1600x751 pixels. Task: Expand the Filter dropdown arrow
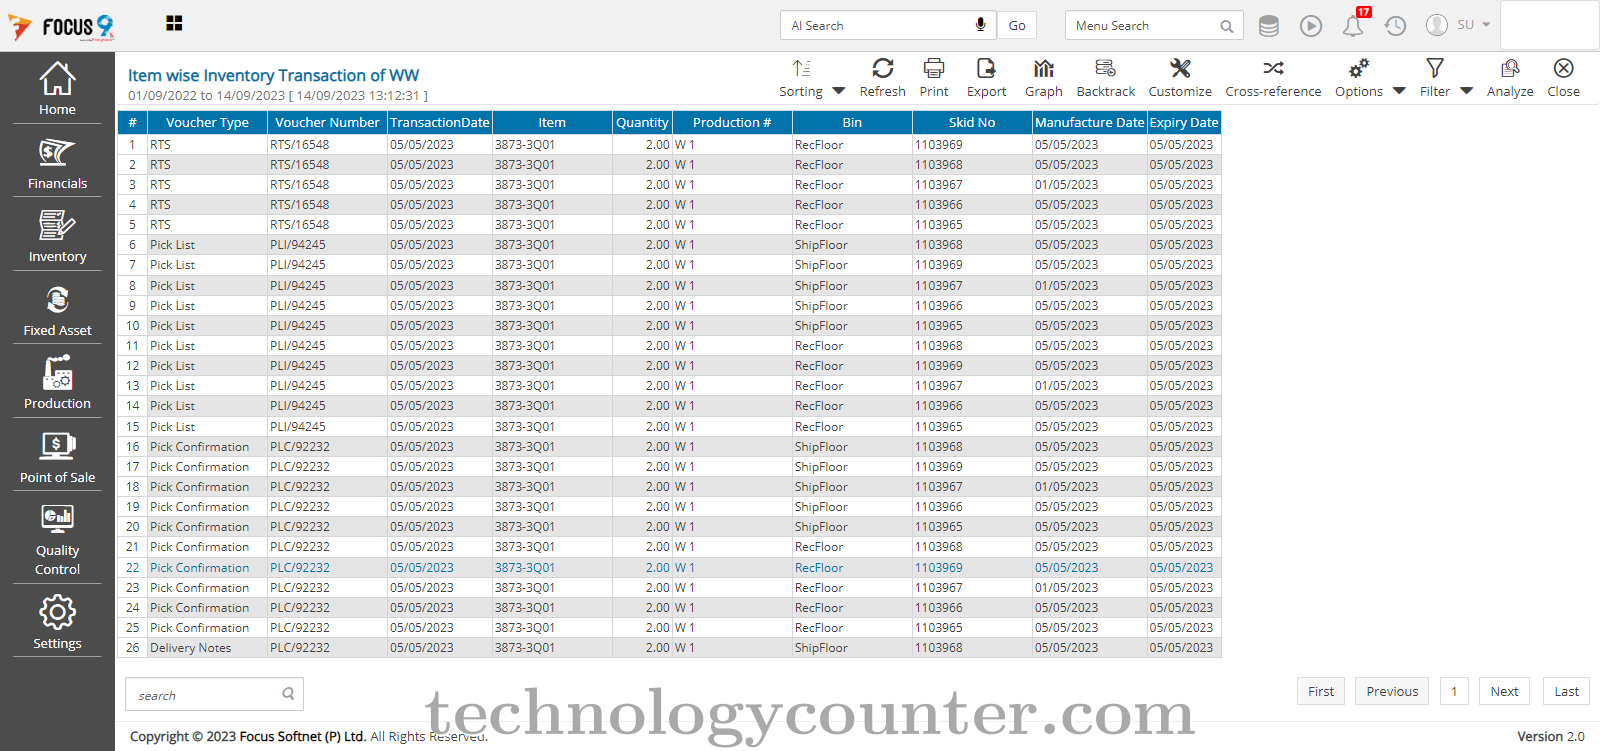coord(1466,91)
